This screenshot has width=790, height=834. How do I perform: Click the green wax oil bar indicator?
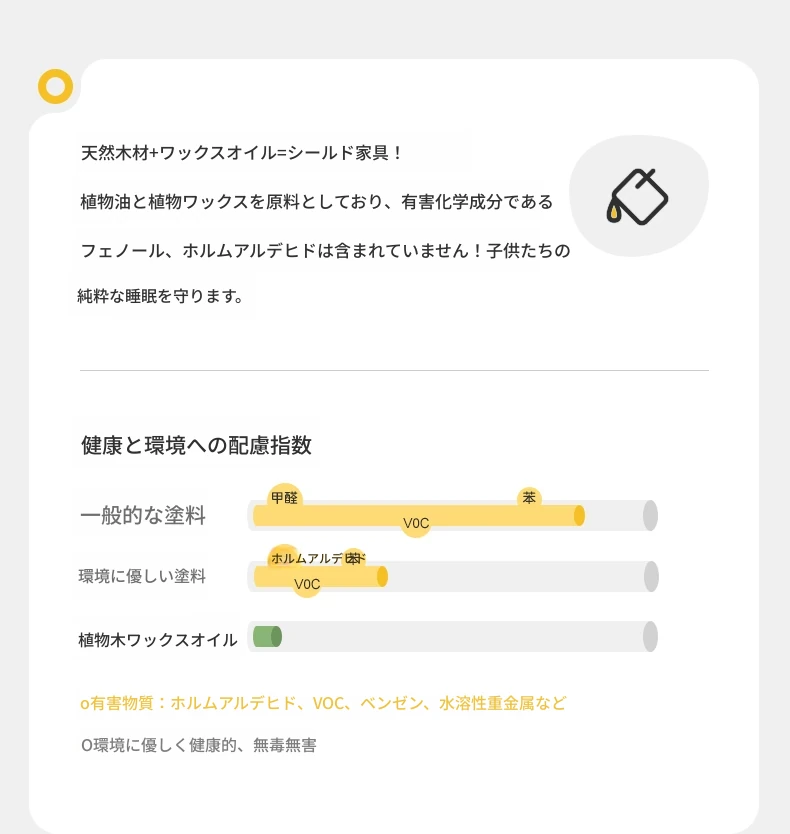coord(267,637)
